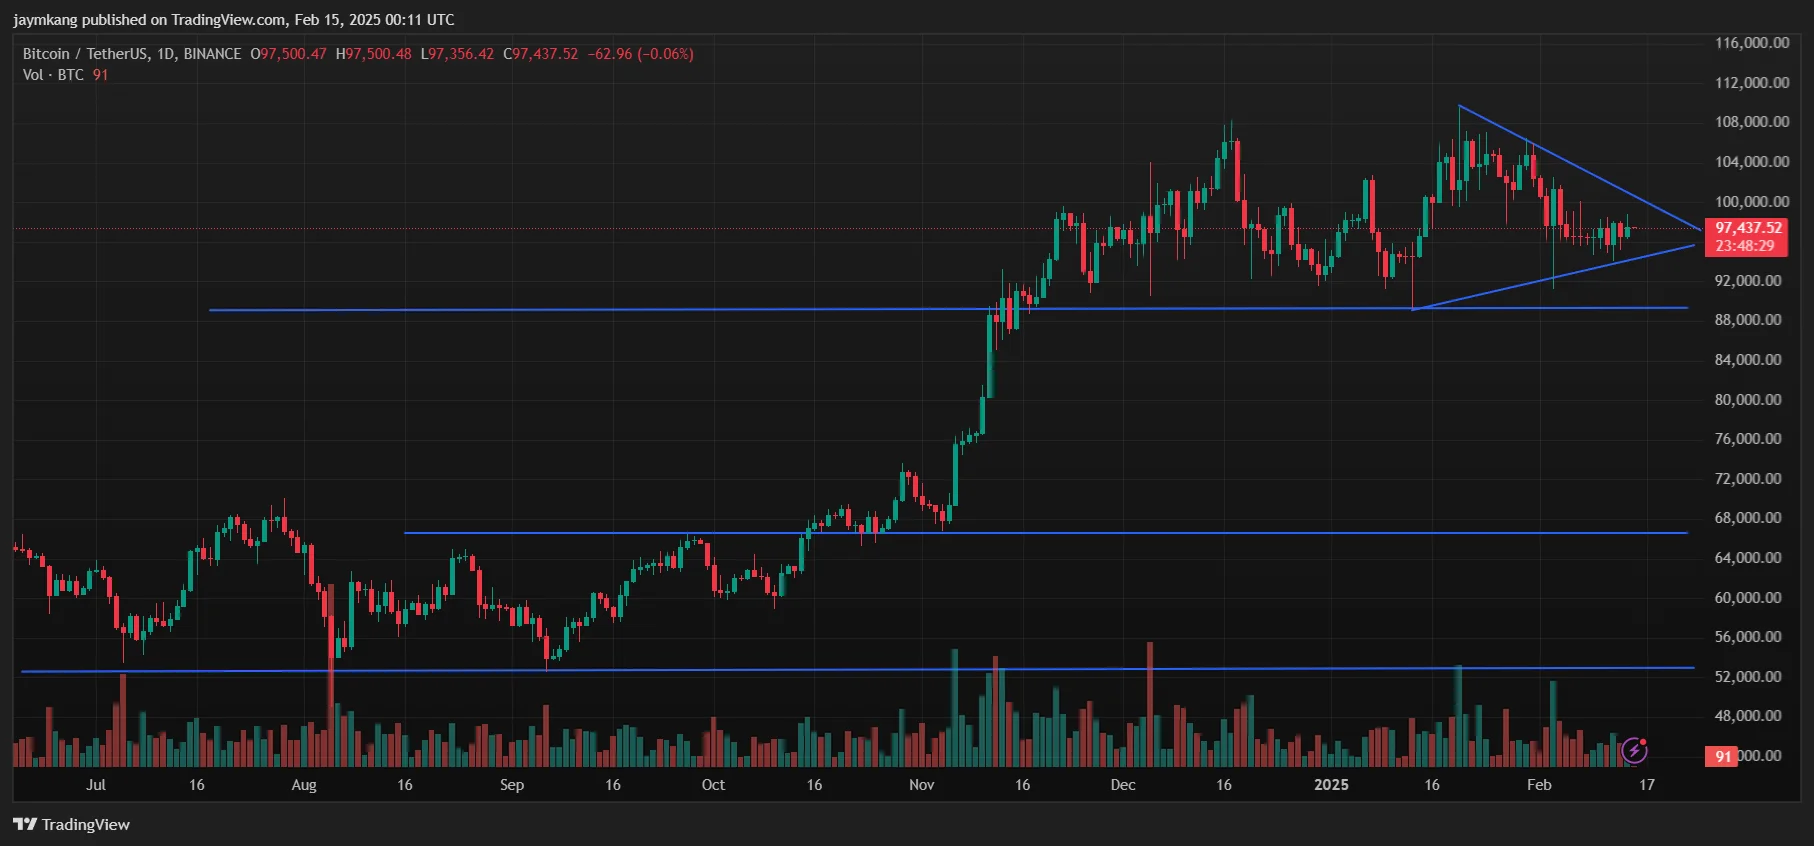This screenshot has width=1814, height=846.
Task: Click the 52,000.00 price axis label
Action: point(1748,676)
